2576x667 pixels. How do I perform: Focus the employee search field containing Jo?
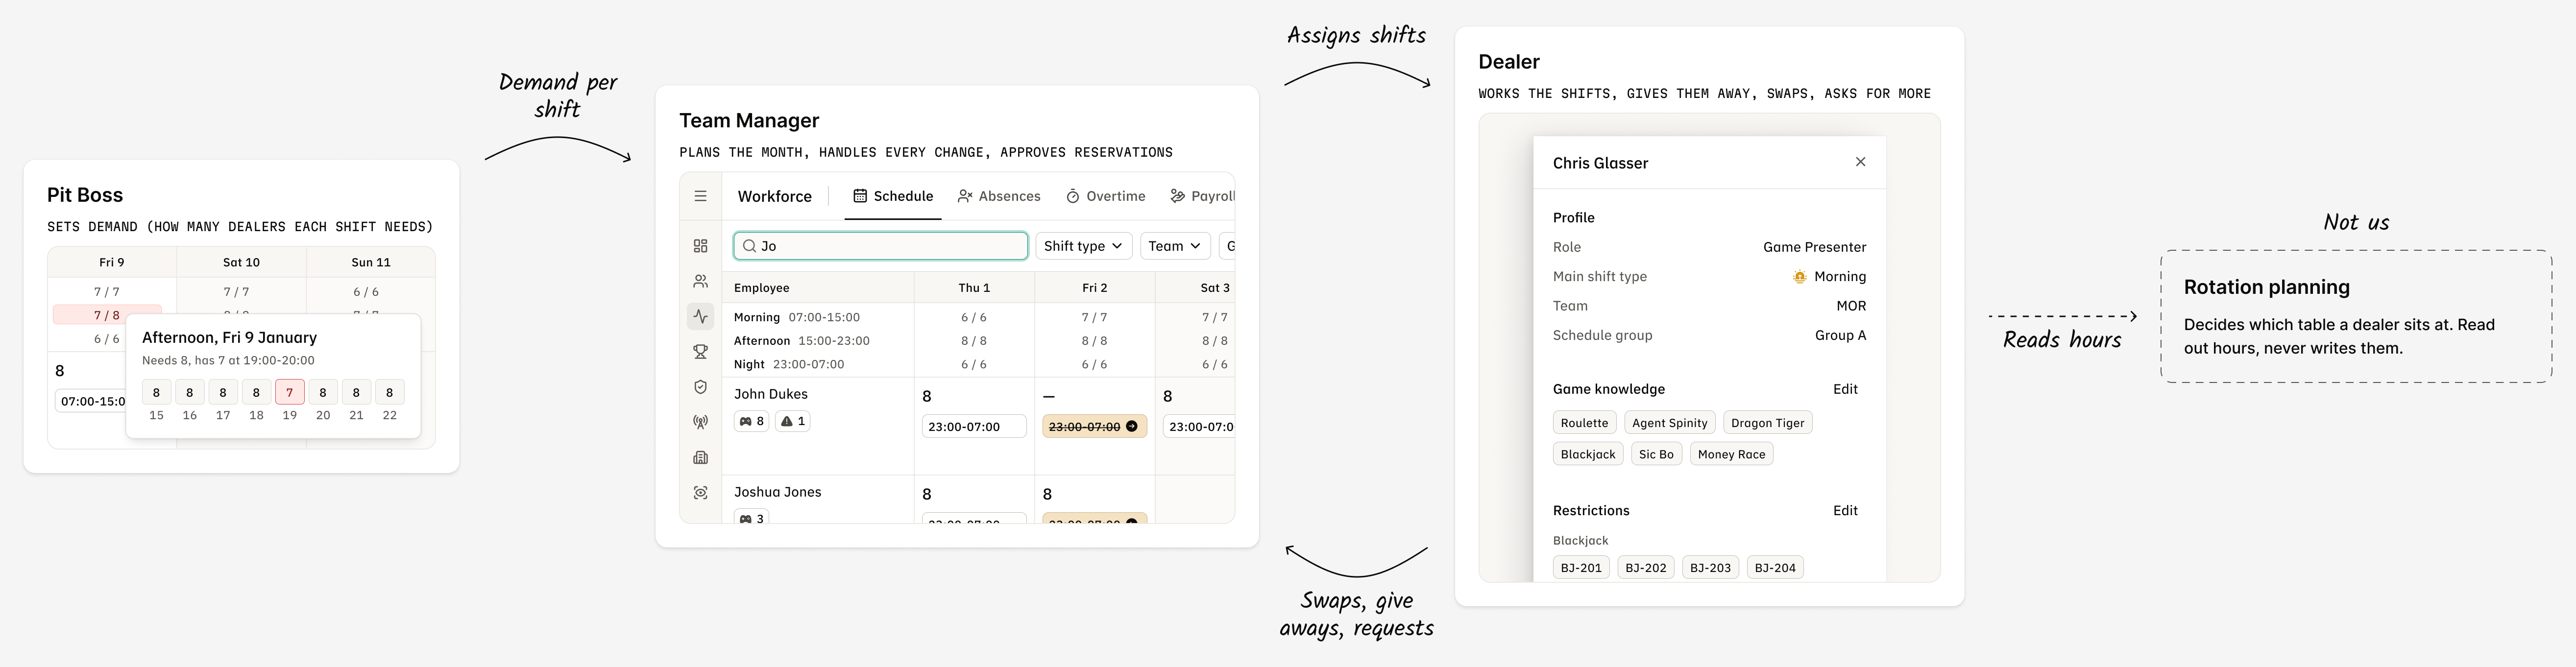[880, 246]
